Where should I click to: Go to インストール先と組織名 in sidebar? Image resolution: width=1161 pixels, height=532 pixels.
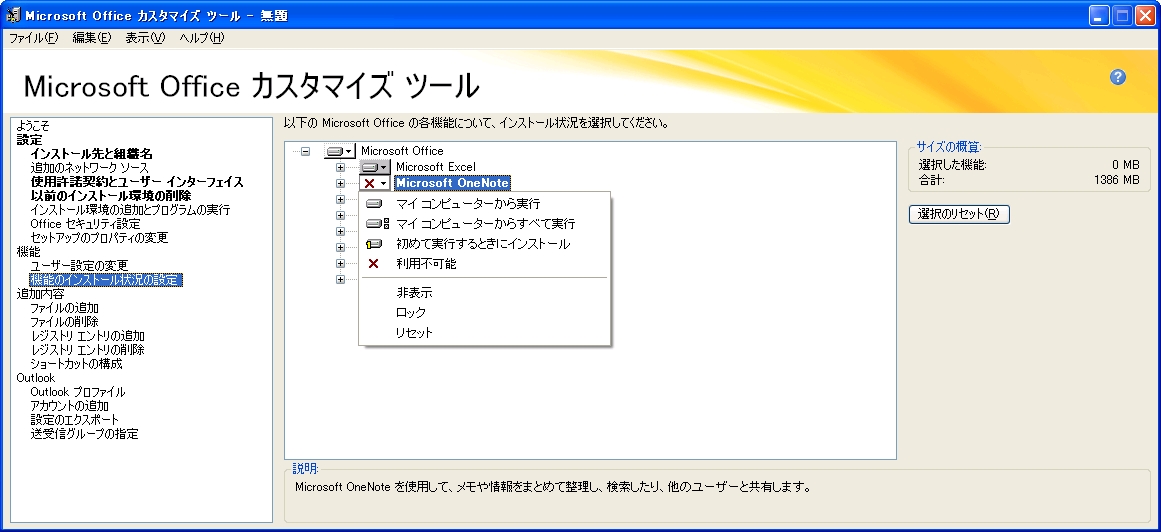(91, 154)
